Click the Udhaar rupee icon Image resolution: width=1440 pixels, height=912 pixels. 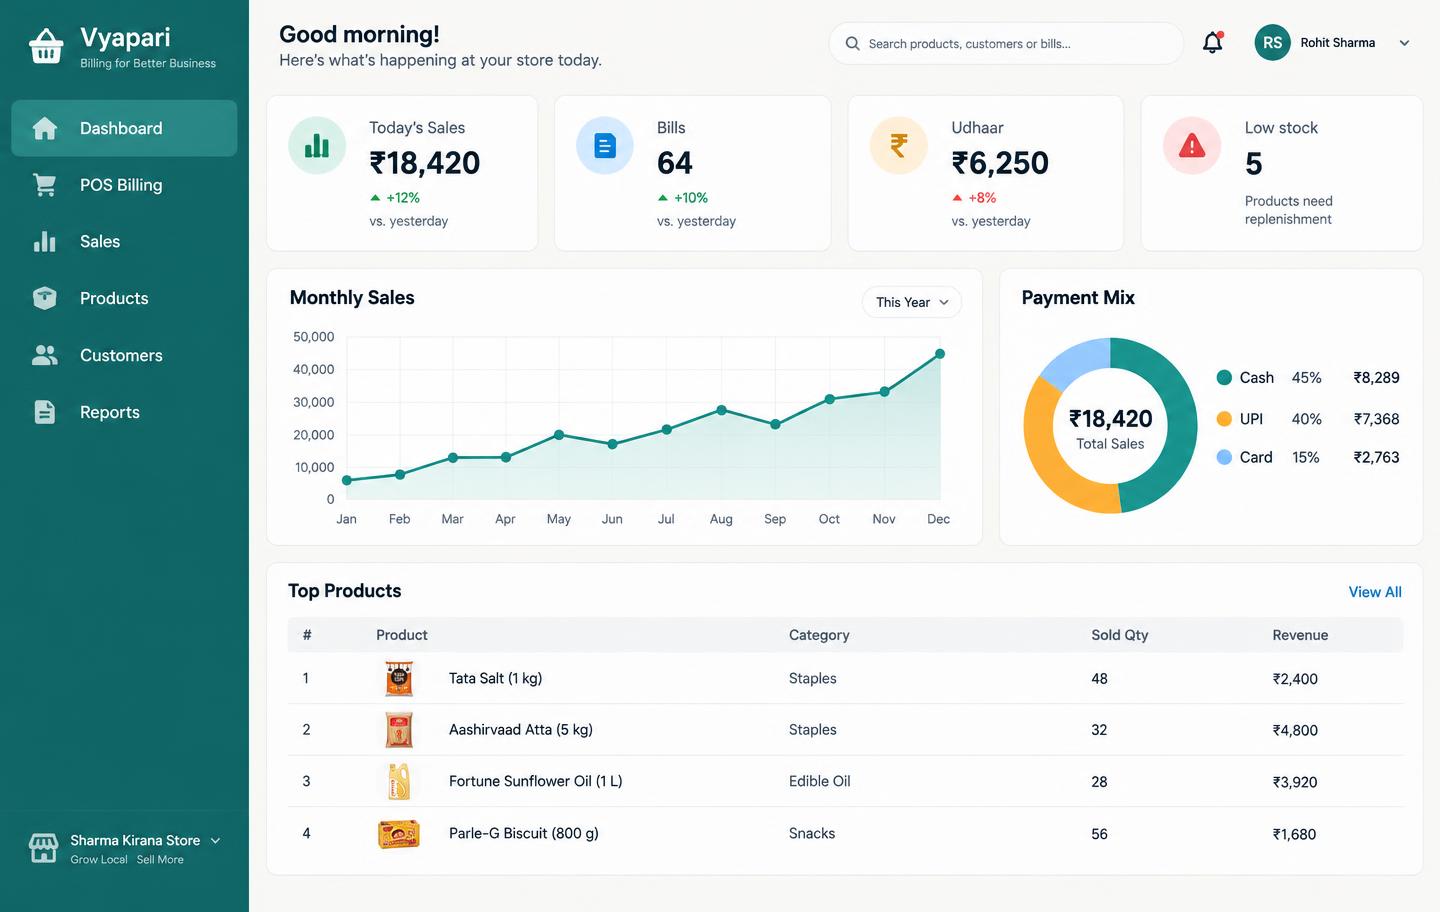click(899, 146)
